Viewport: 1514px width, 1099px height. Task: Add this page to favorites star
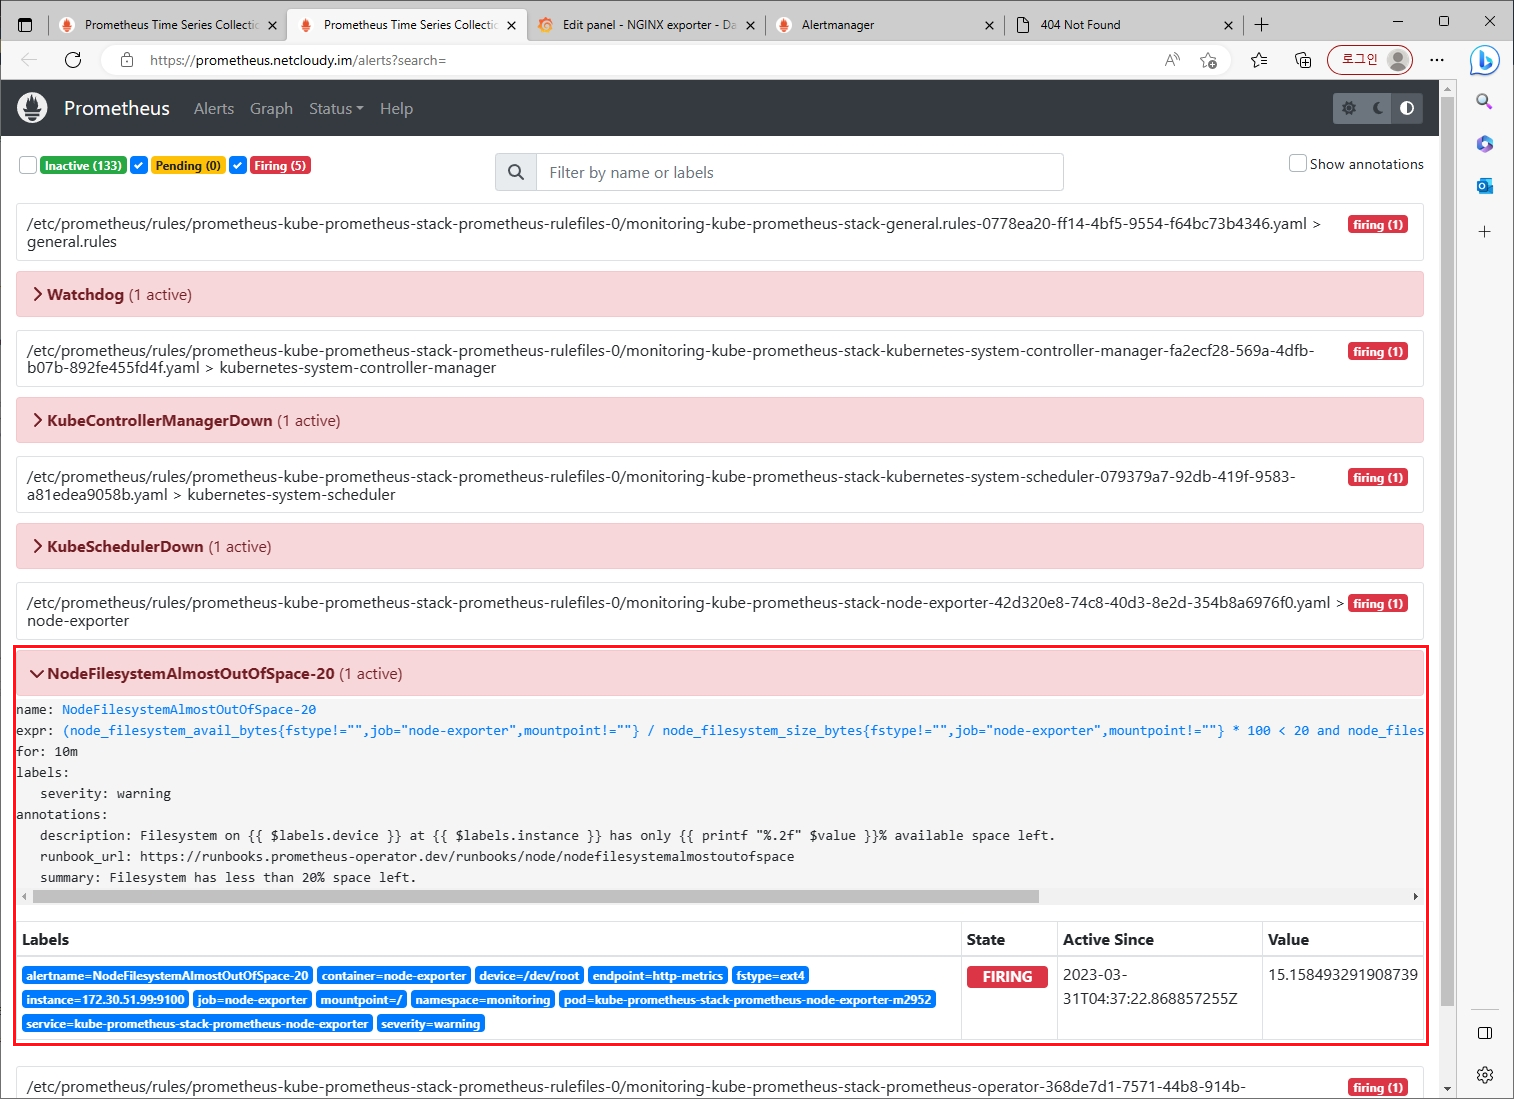pyautogui.click(x=1208, y=60)
